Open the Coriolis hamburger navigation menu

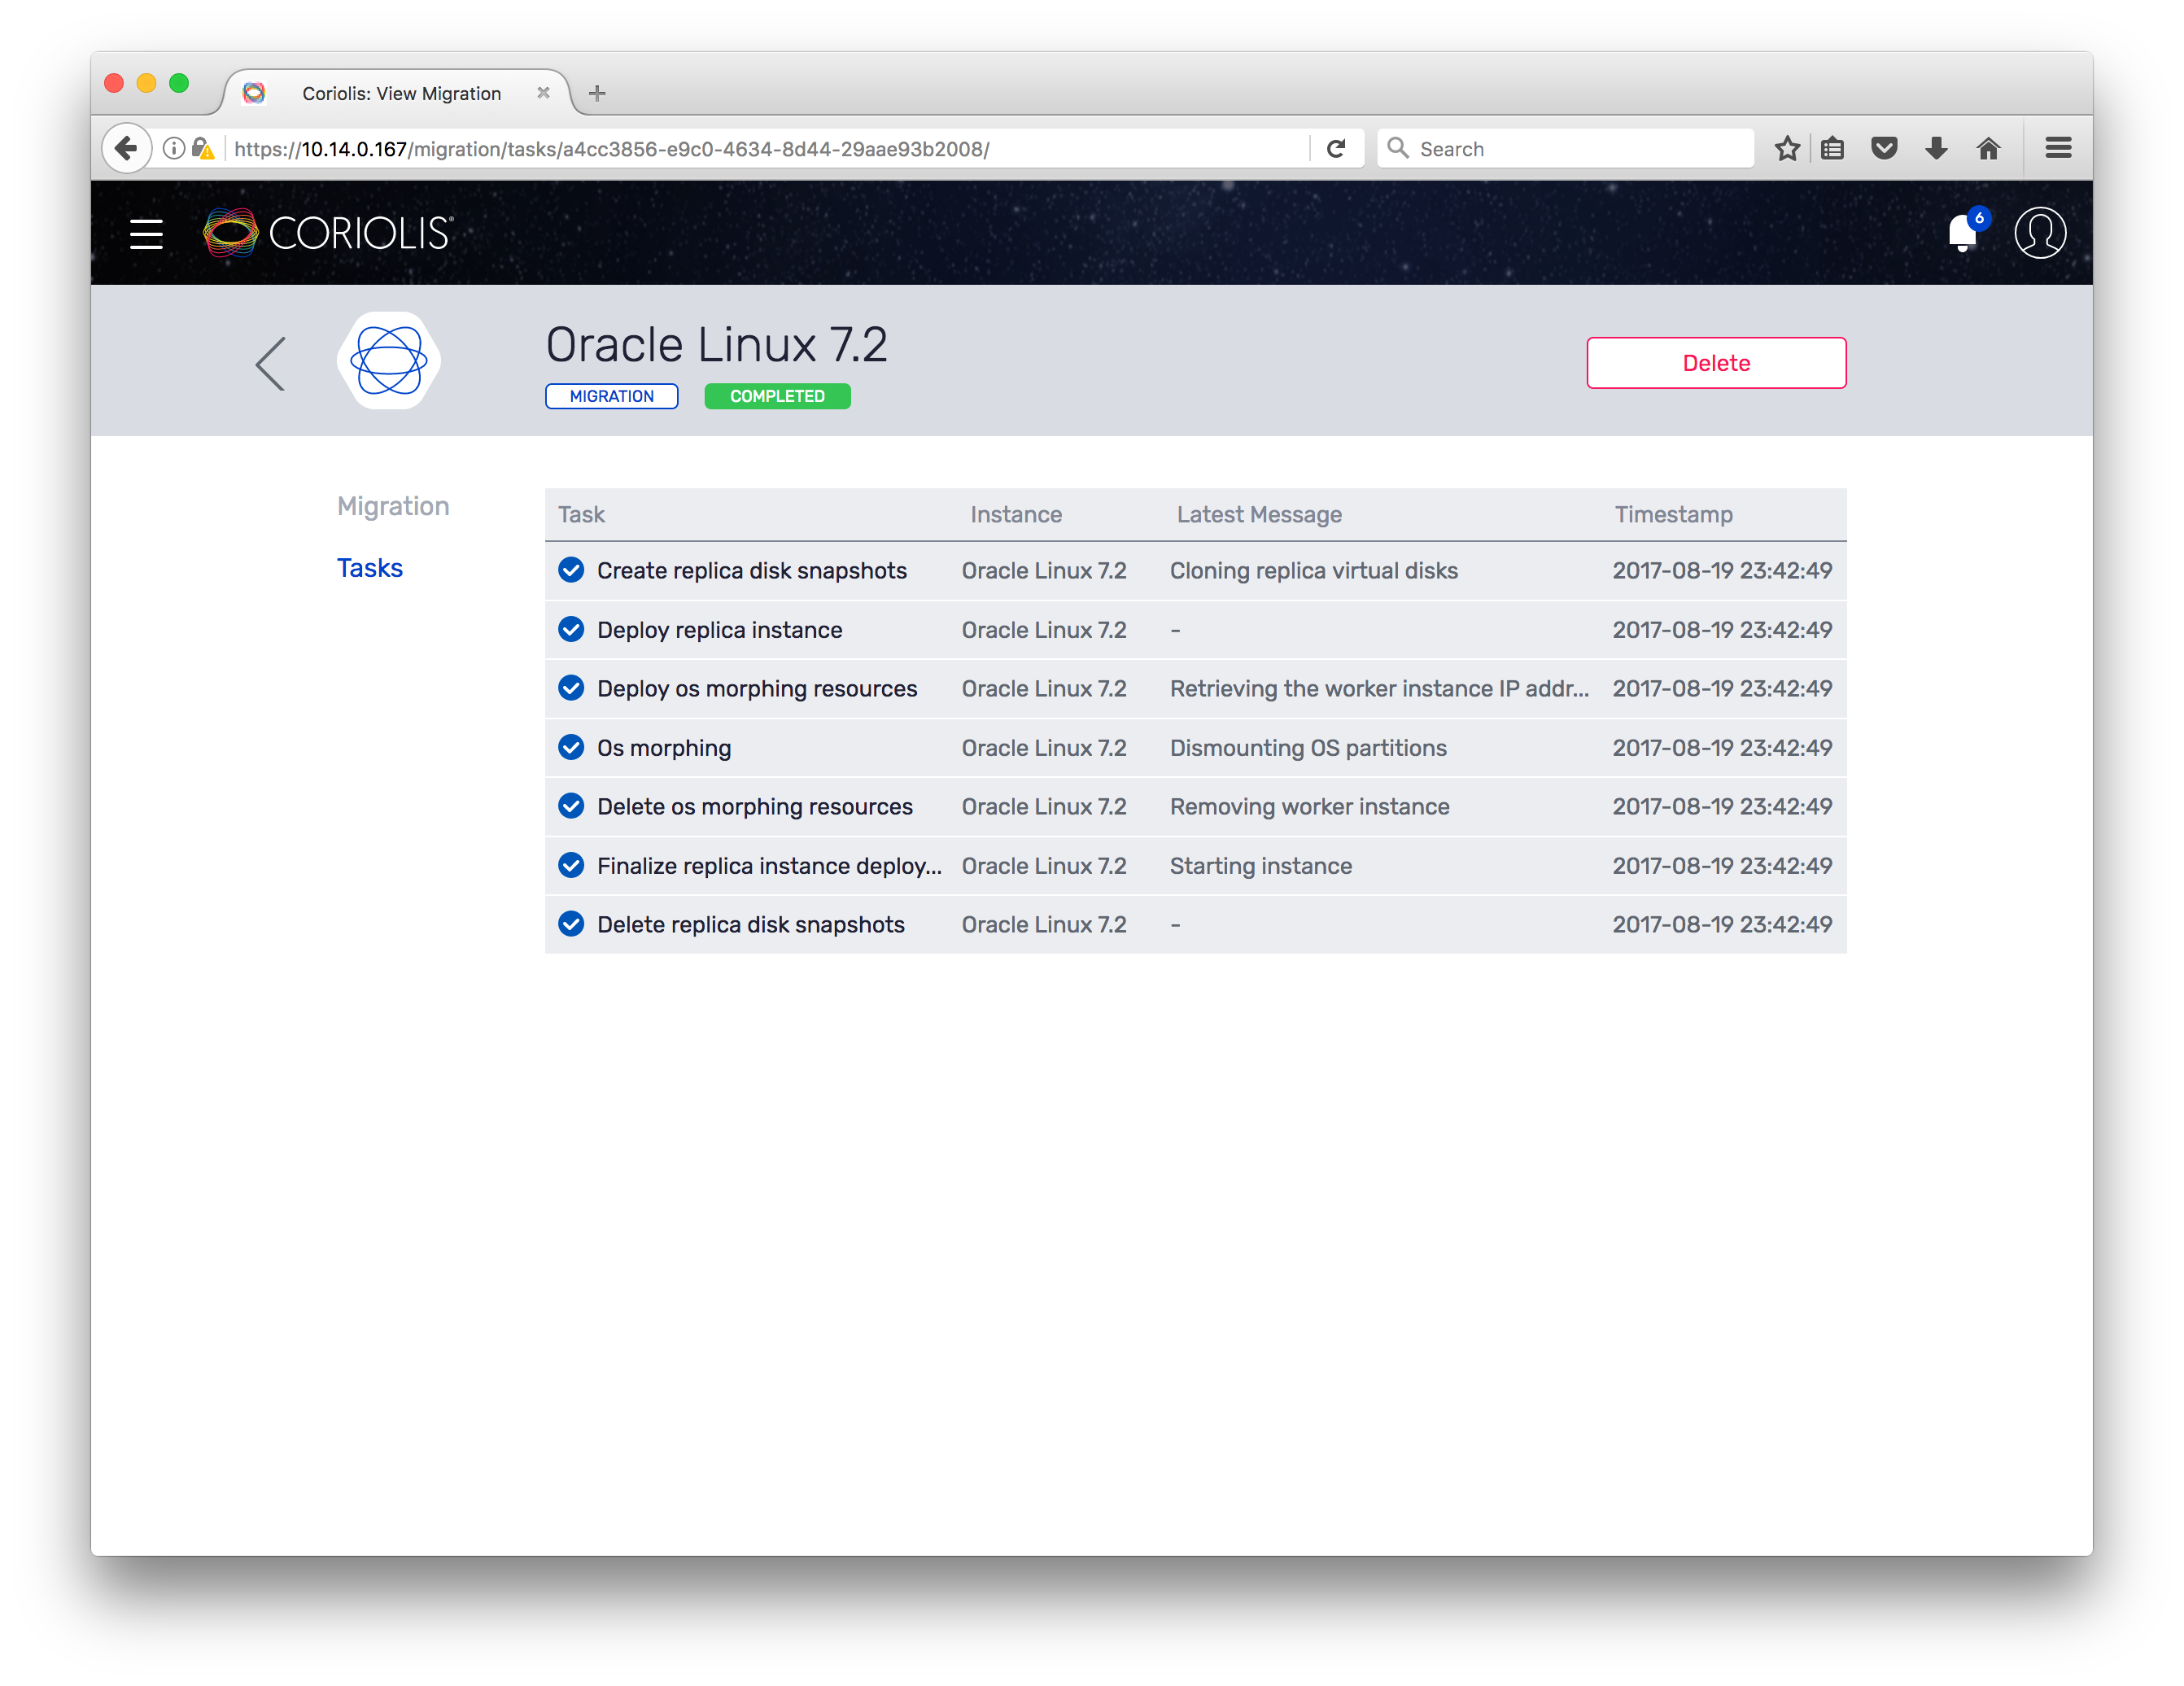tap(146, 234)
